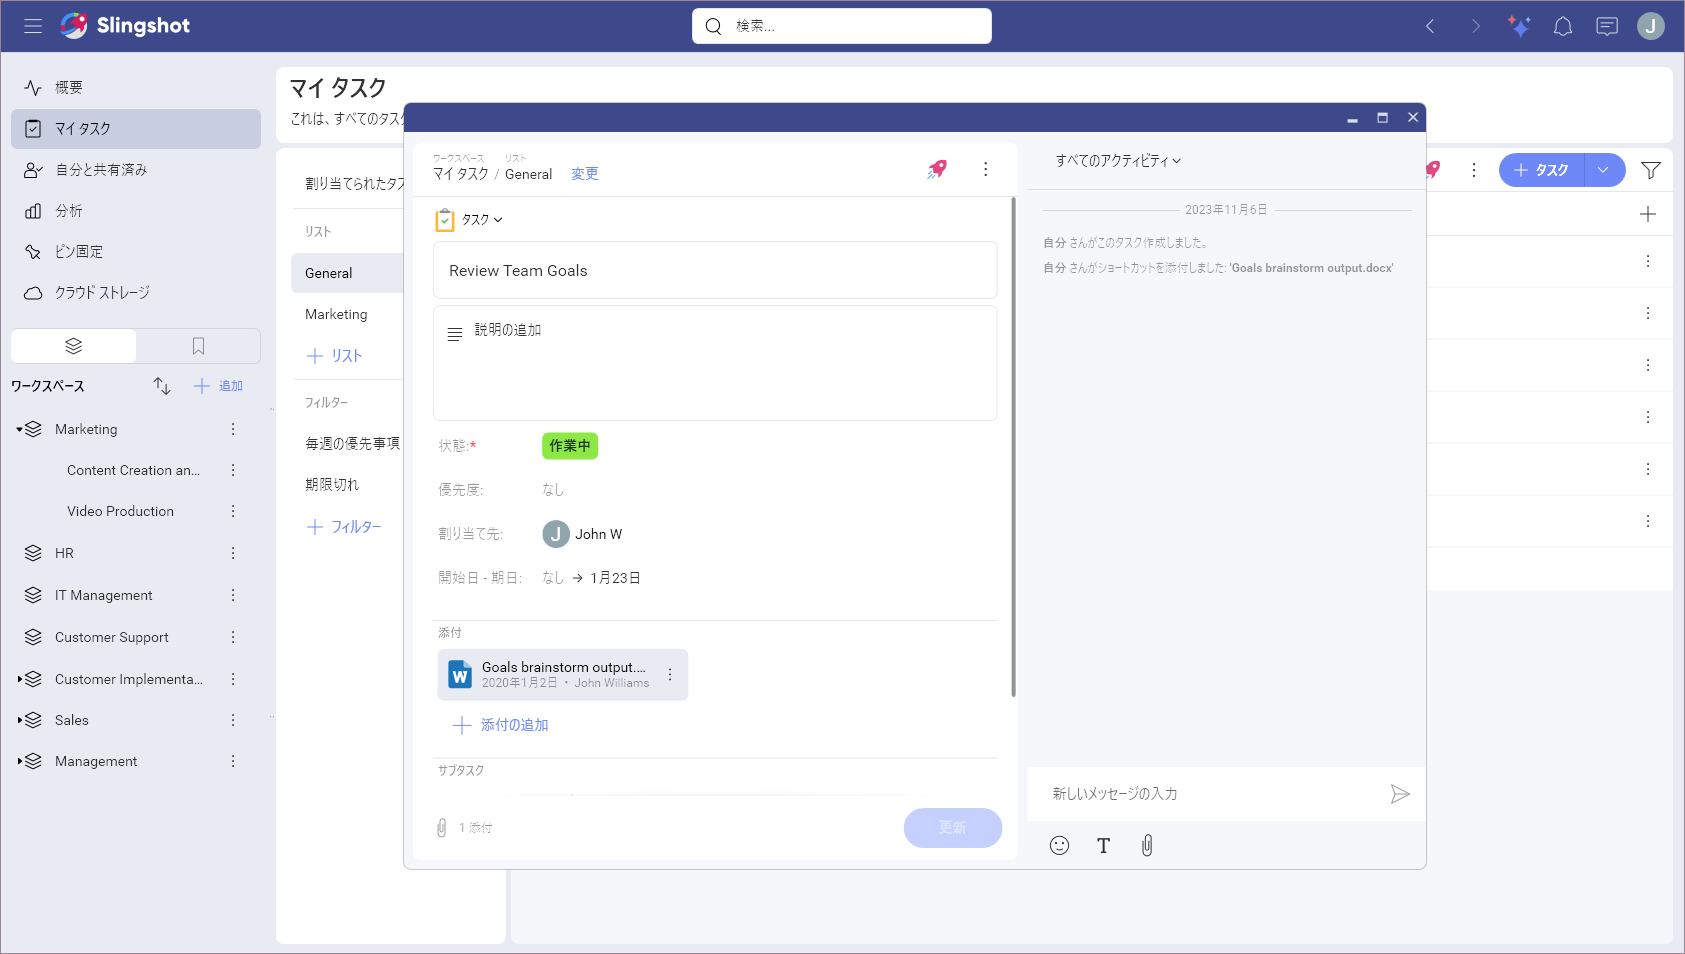Insert an emoji in message
The height and width of the screenshot is (954, 1685).
click(1060, 846)
